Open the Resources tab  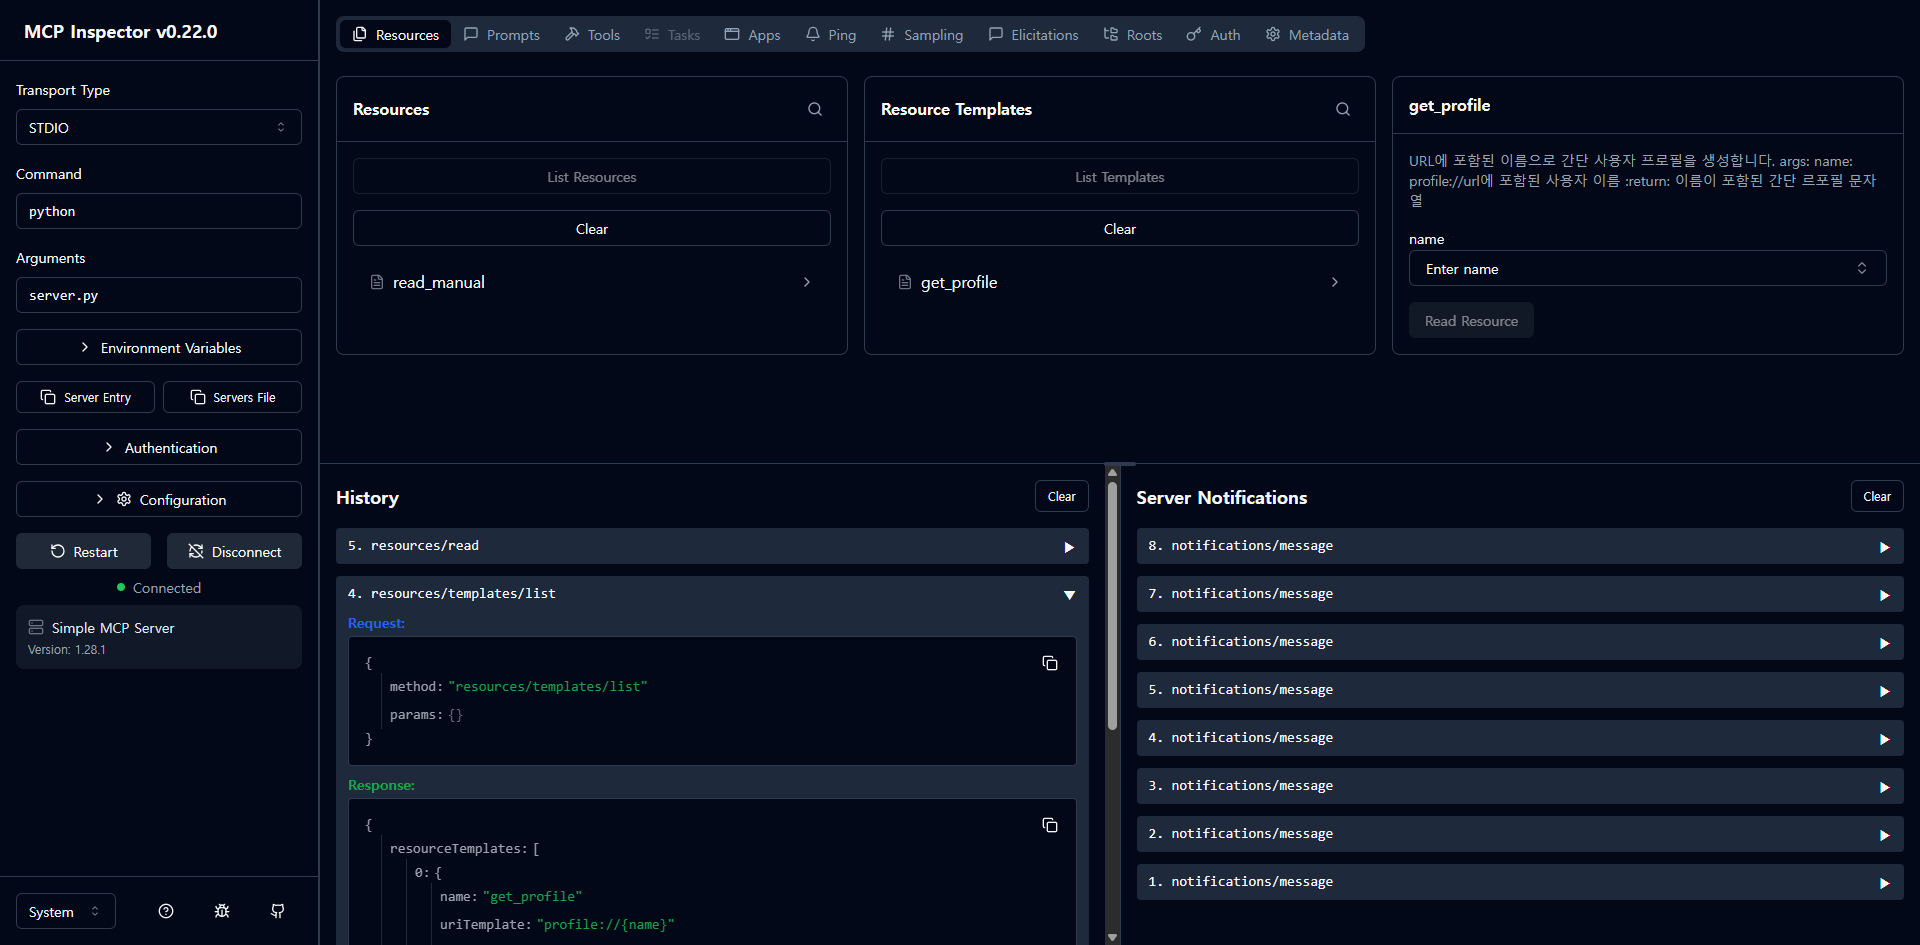396,34
